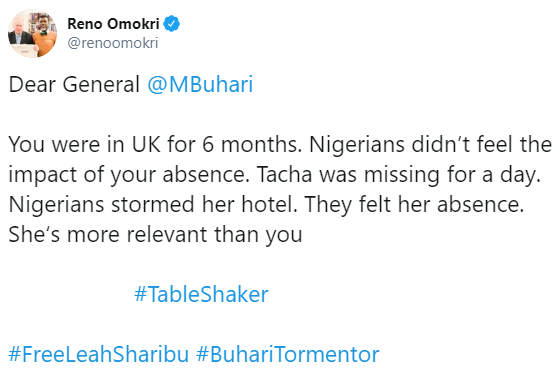Follow the #TableShaker hashtag
The image size is (560, 390).
201,294
